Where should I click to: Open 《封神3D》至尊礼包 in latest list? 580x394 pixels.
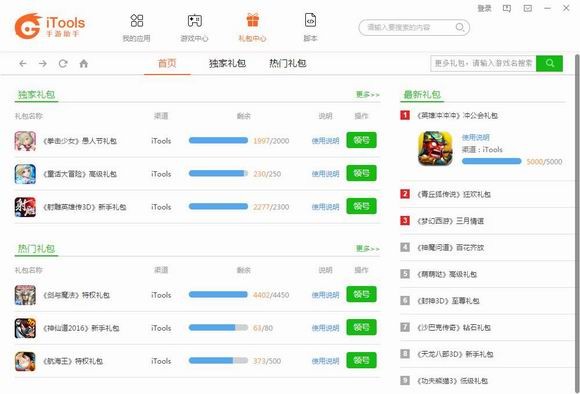[448, 301]
